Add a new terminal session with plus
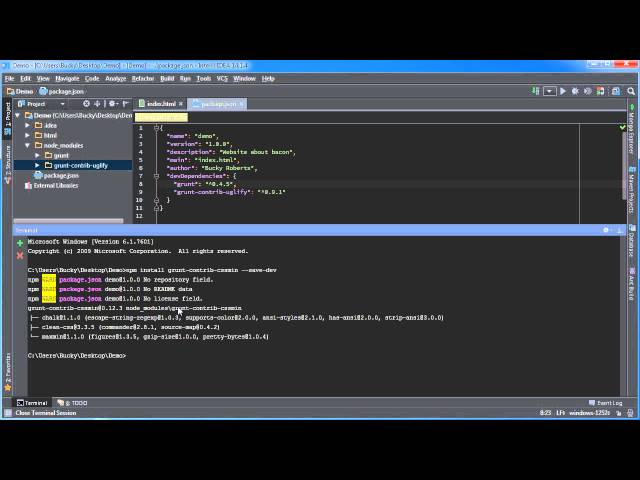640x480 pixels. tap(20, 243)
